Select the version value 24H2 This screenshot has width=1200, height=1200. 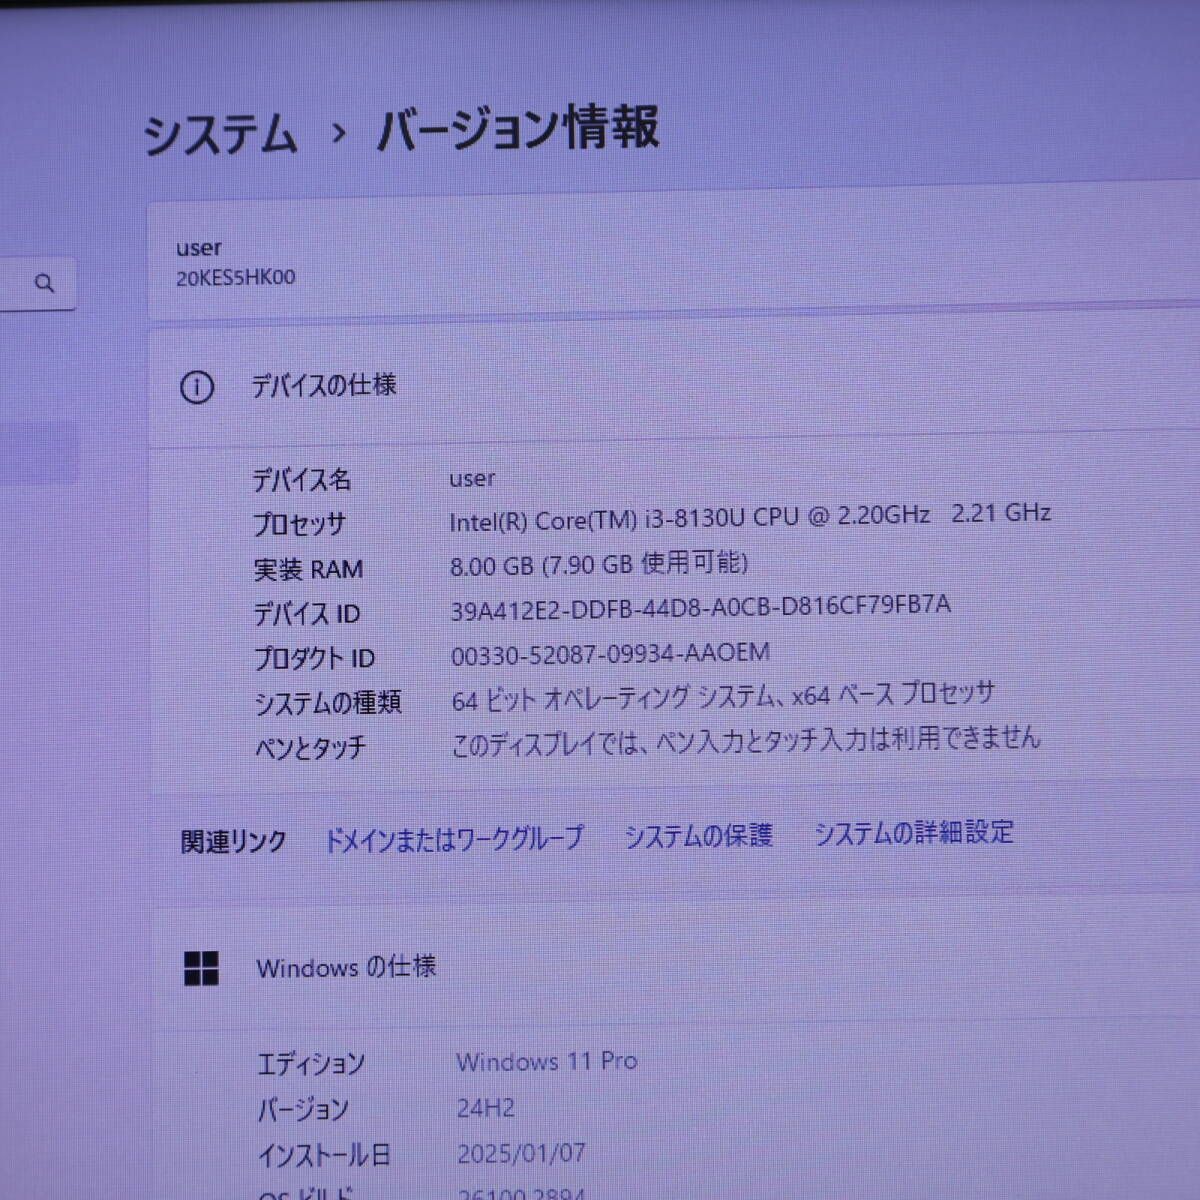coord(486,1108)
